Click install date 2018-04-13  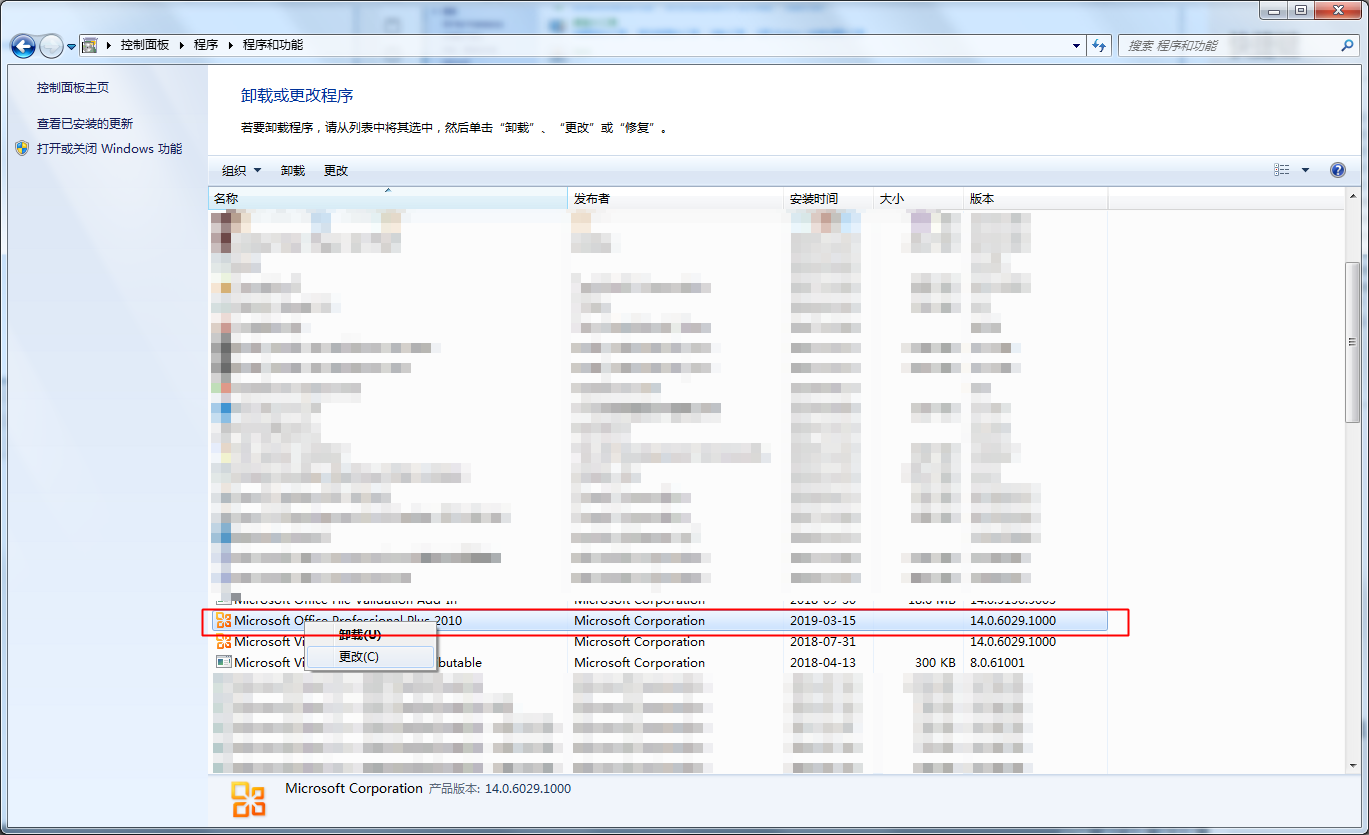[x=823, y=663]
